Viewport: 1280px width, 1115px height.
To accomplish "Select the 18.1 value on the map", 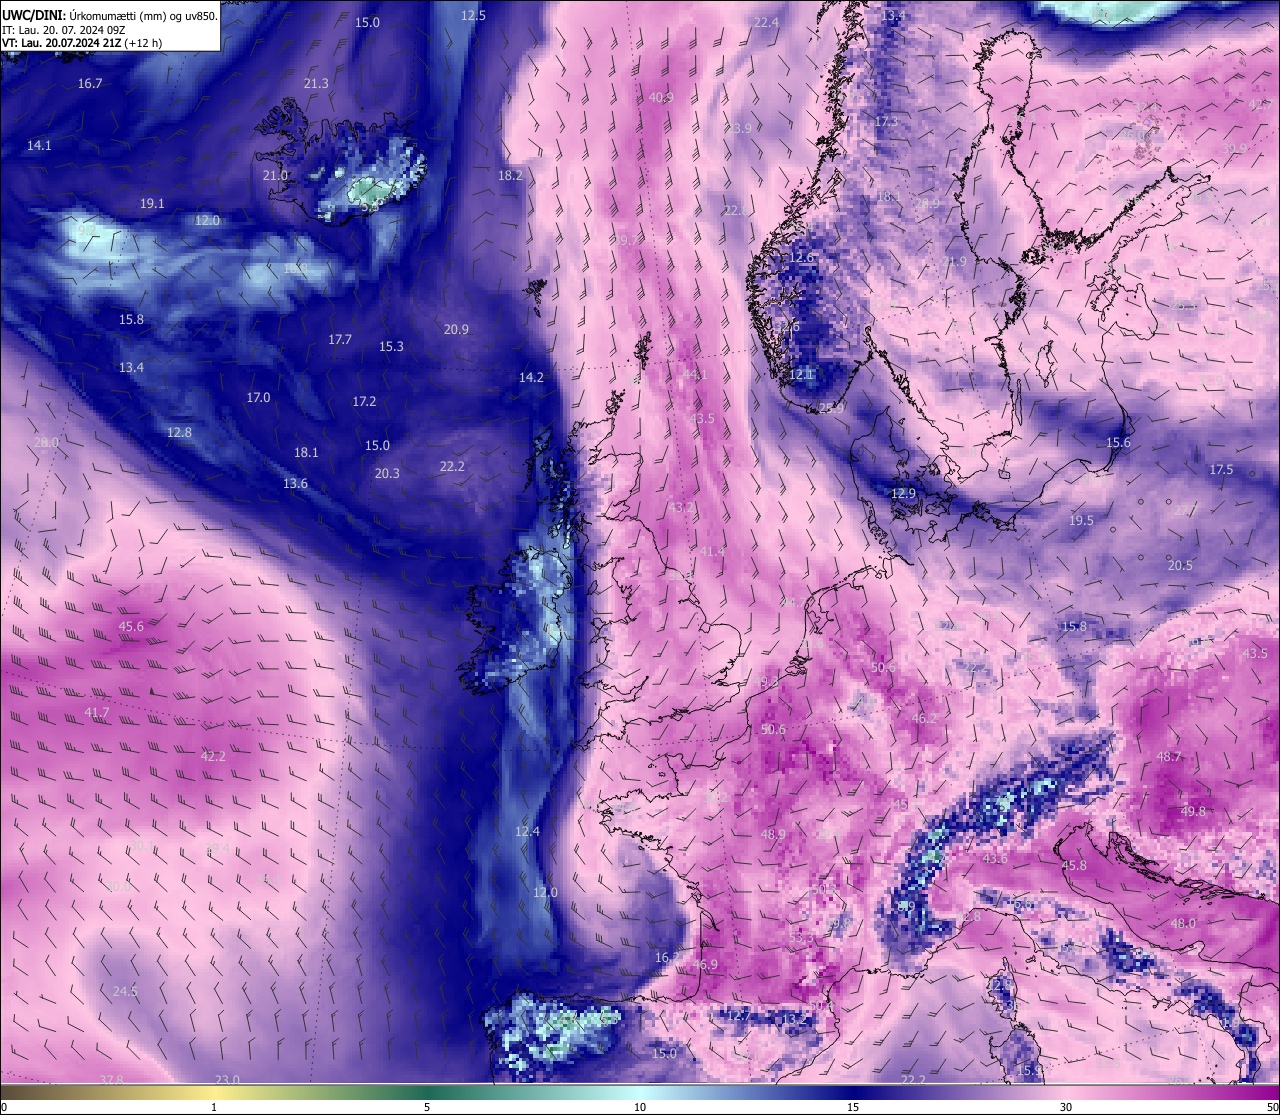I will click(x=306, y=452).
